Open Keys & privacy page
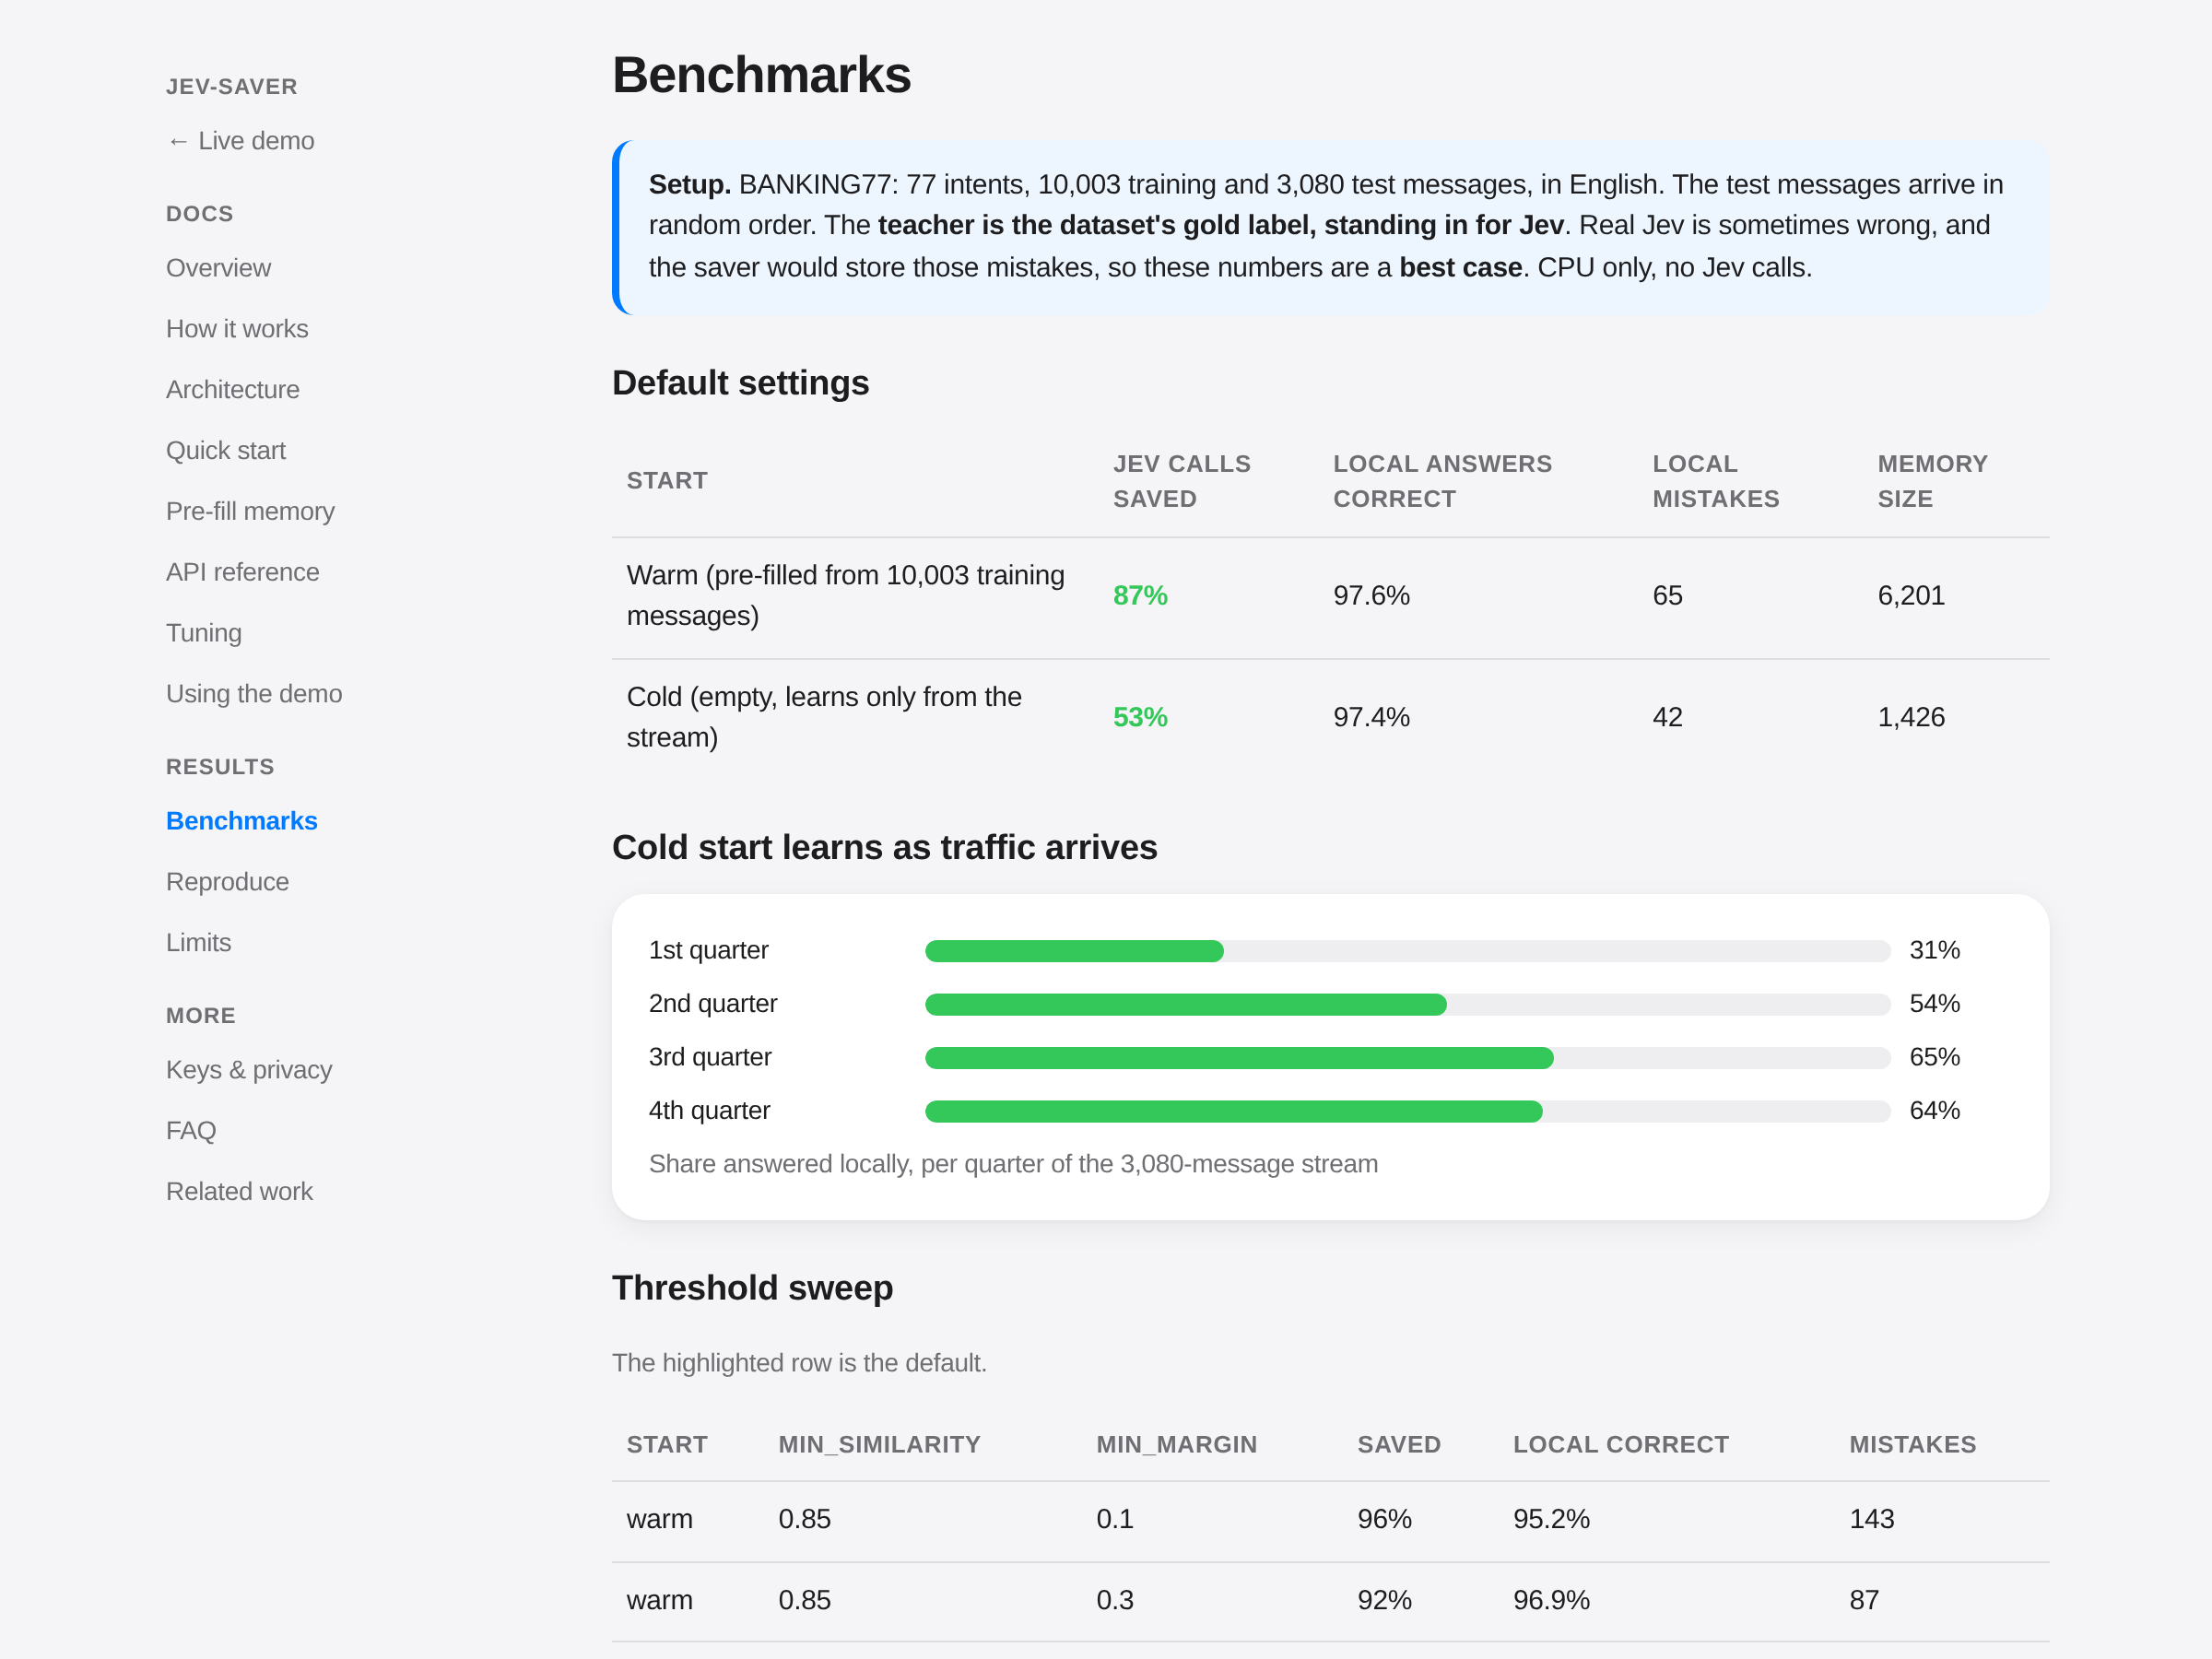The width and height of the screenshot is (2212, 1659). tap(249, 1070)
